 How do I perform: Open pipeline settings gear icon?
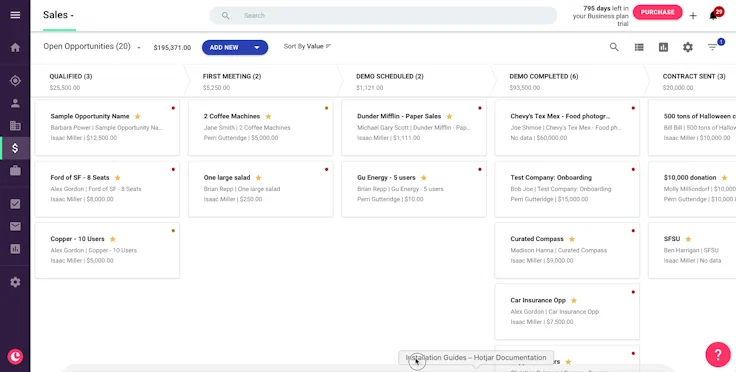click(x=688, y=47)
